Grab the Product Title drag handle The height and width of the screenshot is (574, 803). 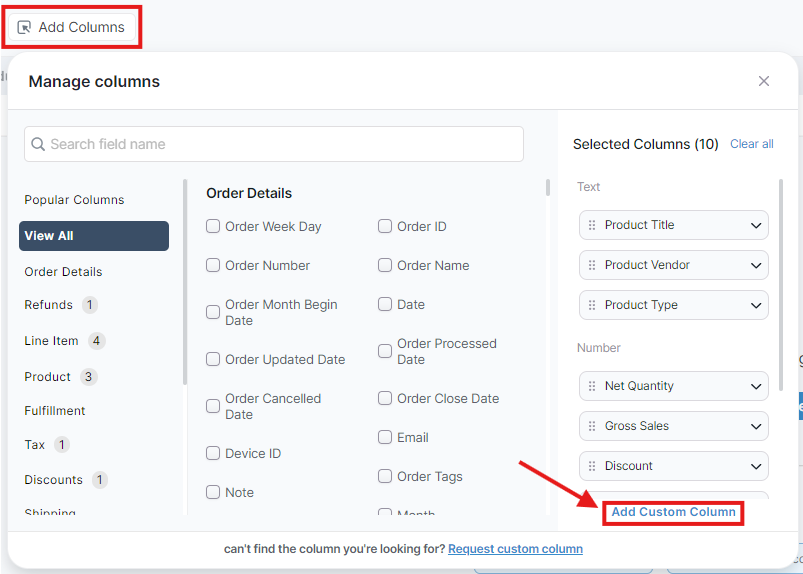(x=592, y=225)
